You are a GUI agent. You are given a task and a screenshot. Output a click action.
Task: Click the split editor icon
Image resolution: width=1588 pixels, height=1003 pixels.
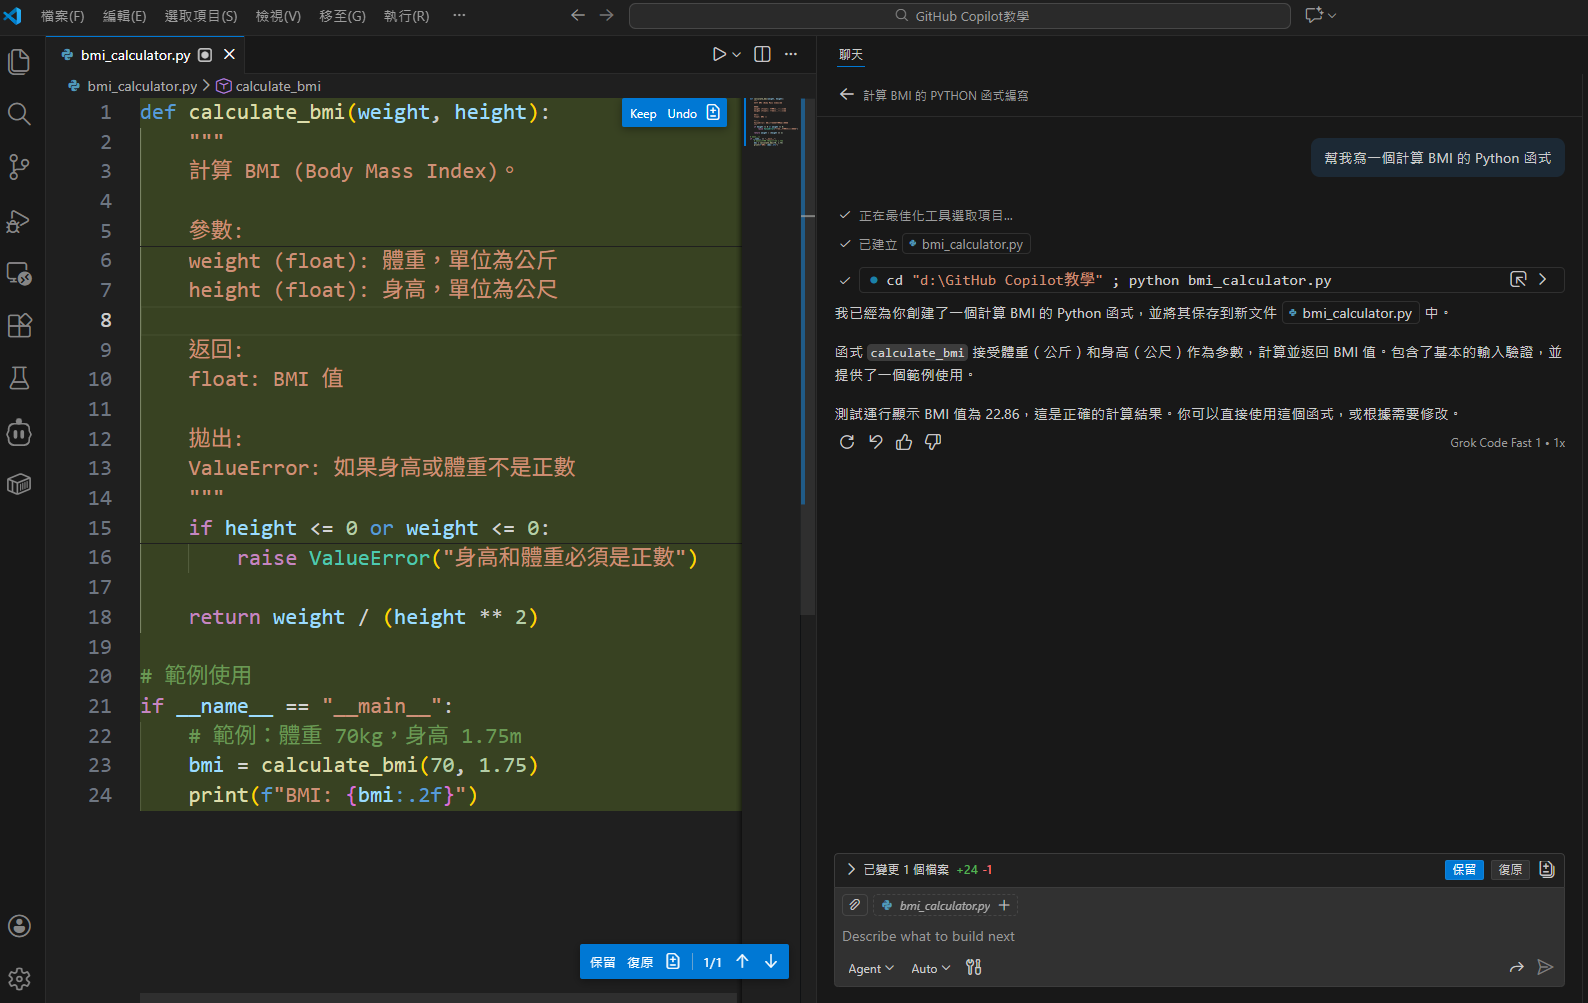coord(762,54)
